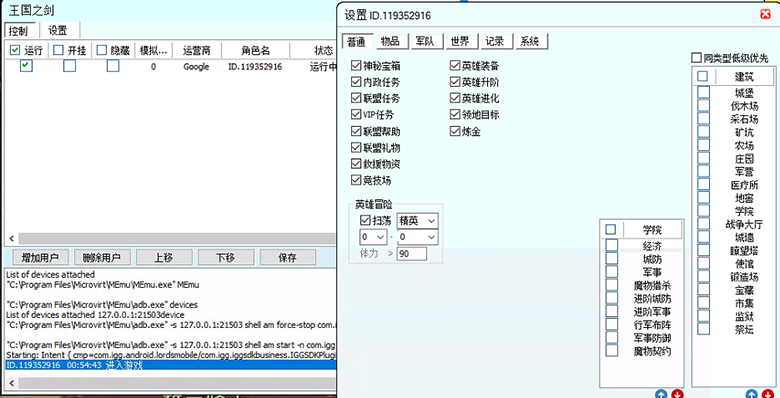Disable 联盟帮助

[x=356, y=131]
